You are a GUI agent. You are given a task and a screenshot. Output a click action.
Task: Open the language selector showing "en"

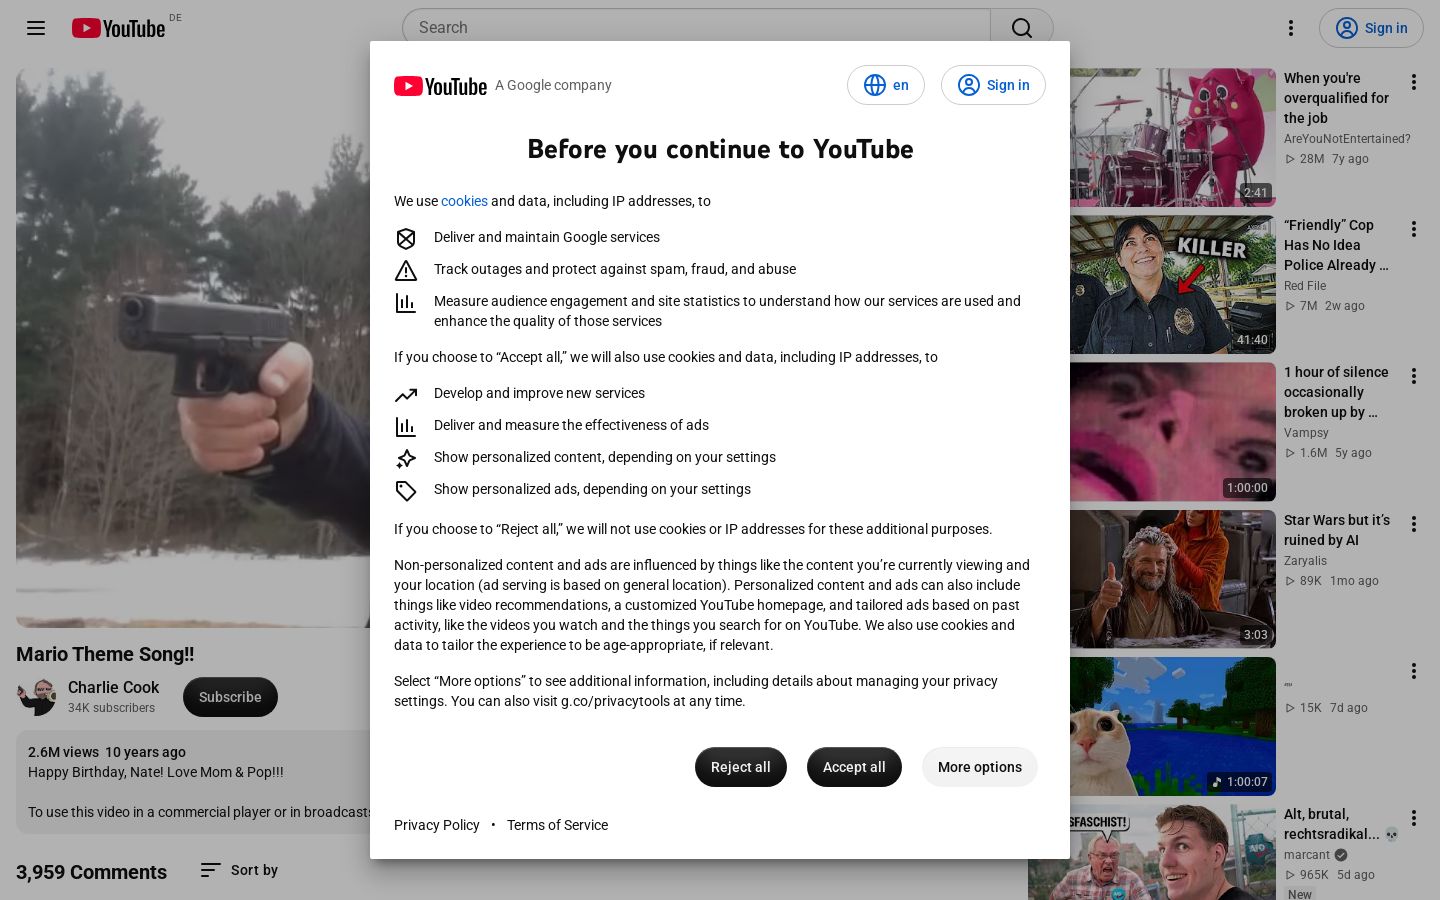(x=886, y=85)
